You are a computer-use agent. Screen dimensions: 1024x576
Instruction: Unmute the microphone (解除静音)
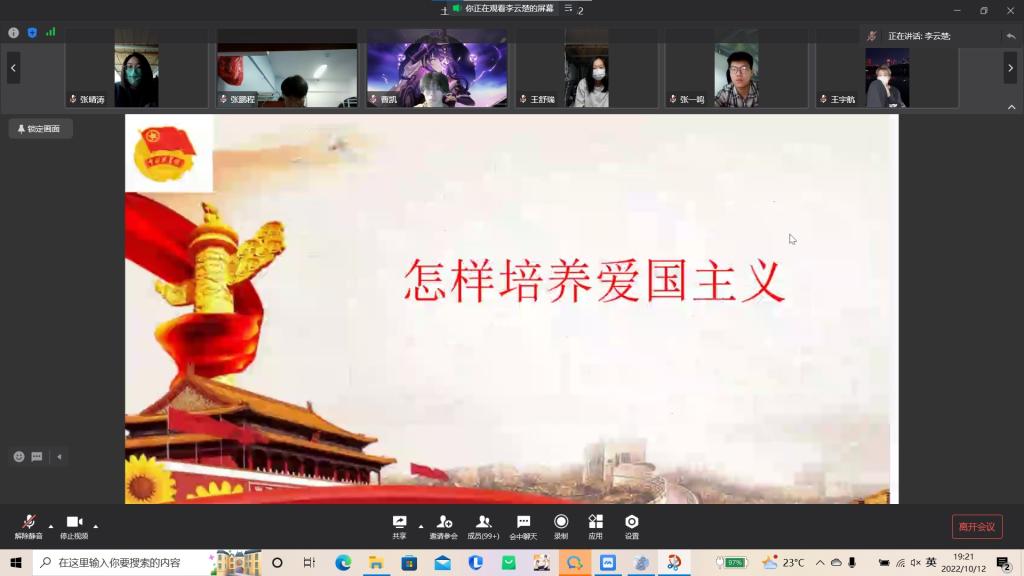[28, 526]
